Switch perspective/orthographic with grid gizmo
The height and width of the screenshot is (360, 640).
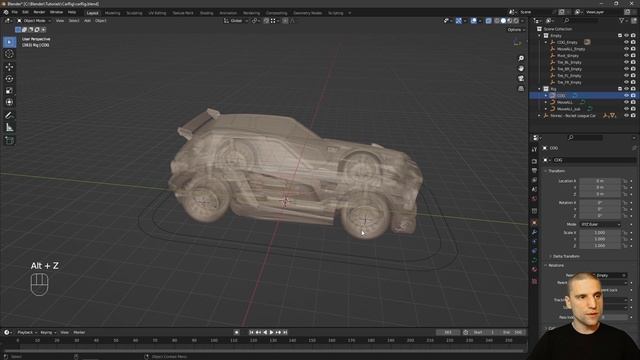tap(521, 89)
